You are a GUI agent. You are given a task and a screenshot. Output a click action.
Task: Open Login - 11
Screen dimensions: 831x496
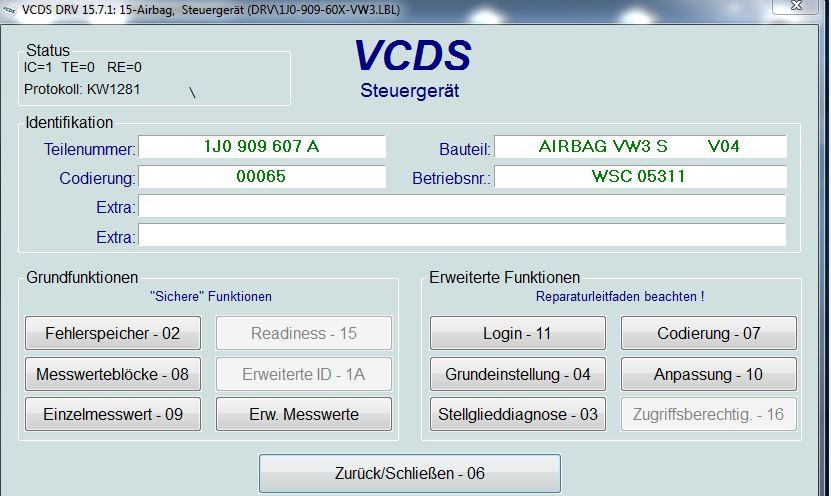(x=518, y=333)
